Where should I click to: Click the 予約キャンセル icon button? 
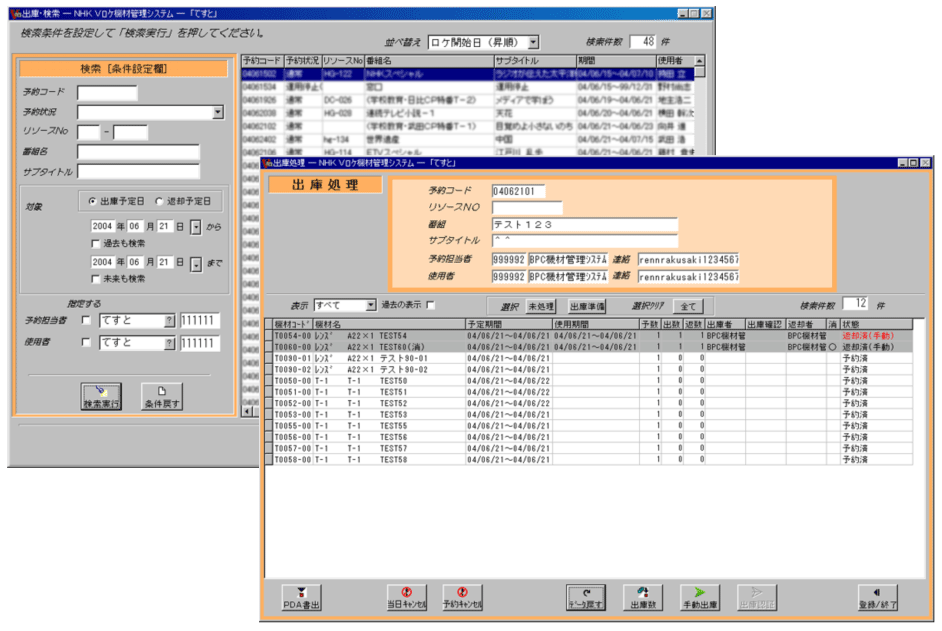point(462,598)
